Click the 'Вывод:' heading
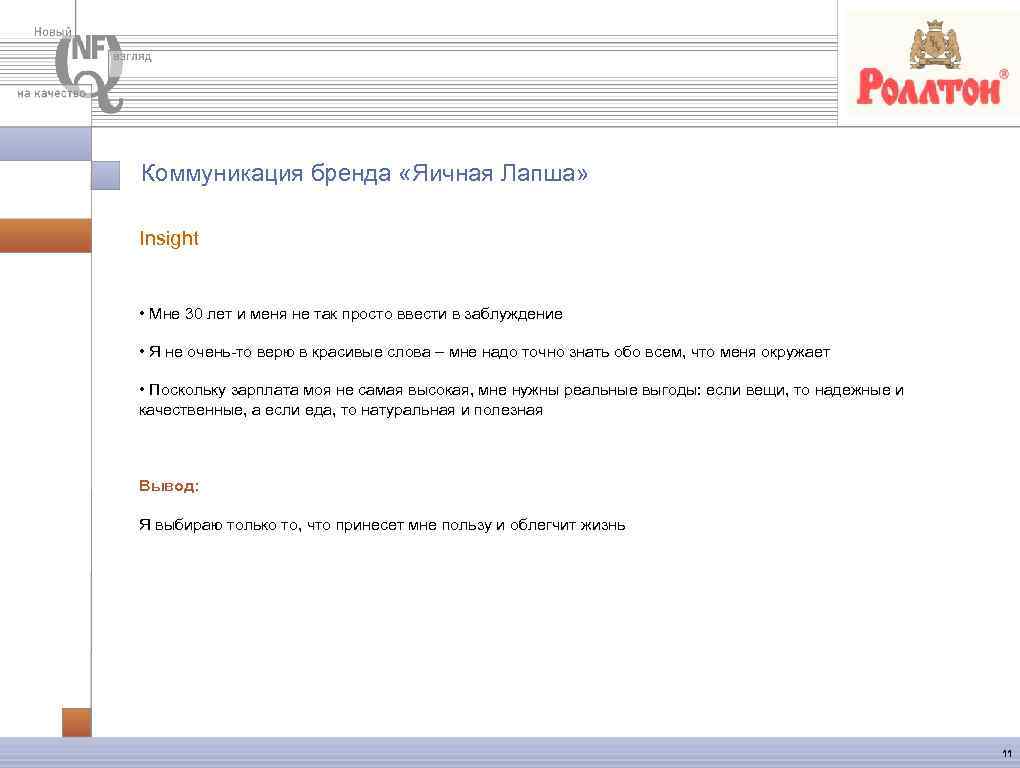 [168, 486]
